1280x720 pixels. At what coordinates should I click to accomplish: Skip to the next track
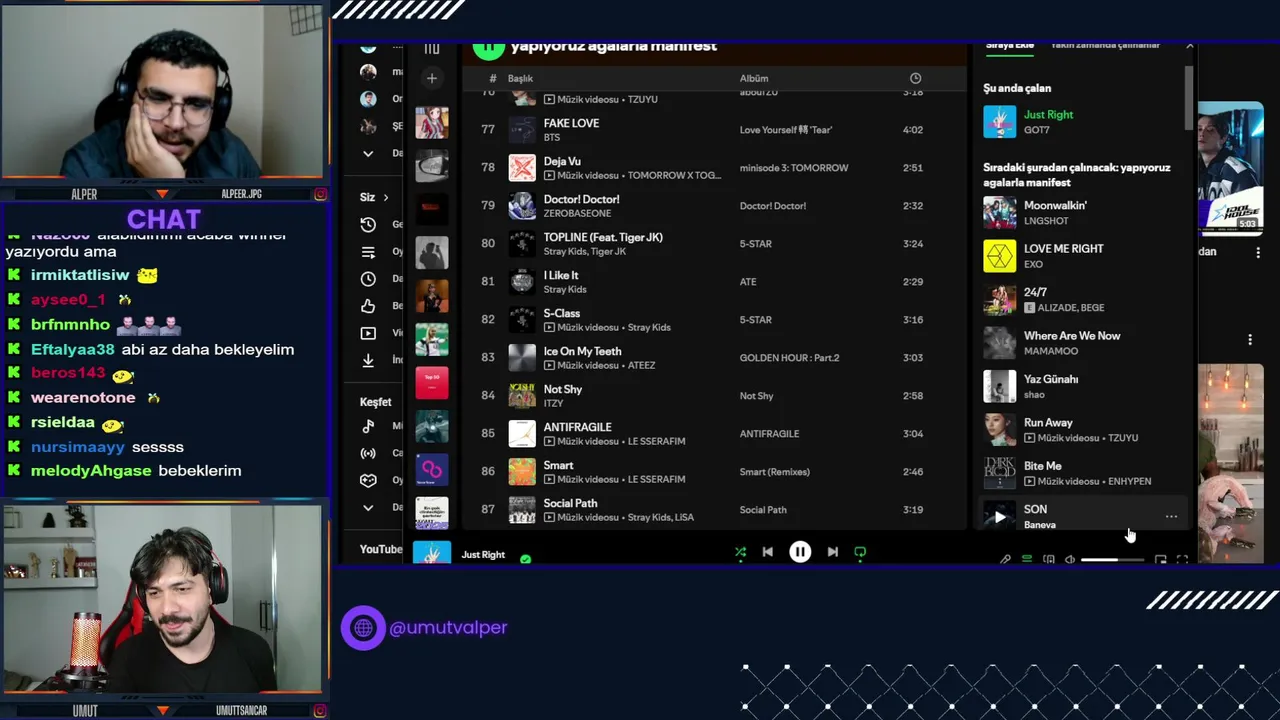832,552
